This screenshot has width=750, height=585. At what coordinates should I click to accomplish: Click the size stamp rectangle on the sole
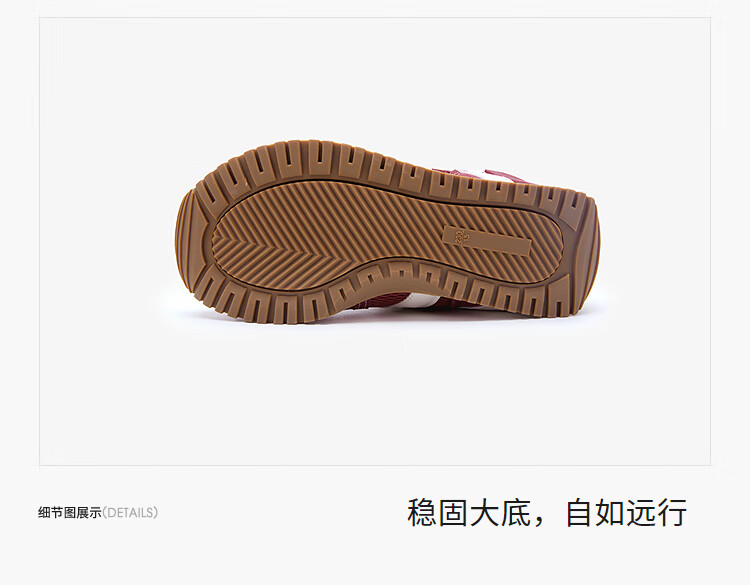click(x=487, y=240)
